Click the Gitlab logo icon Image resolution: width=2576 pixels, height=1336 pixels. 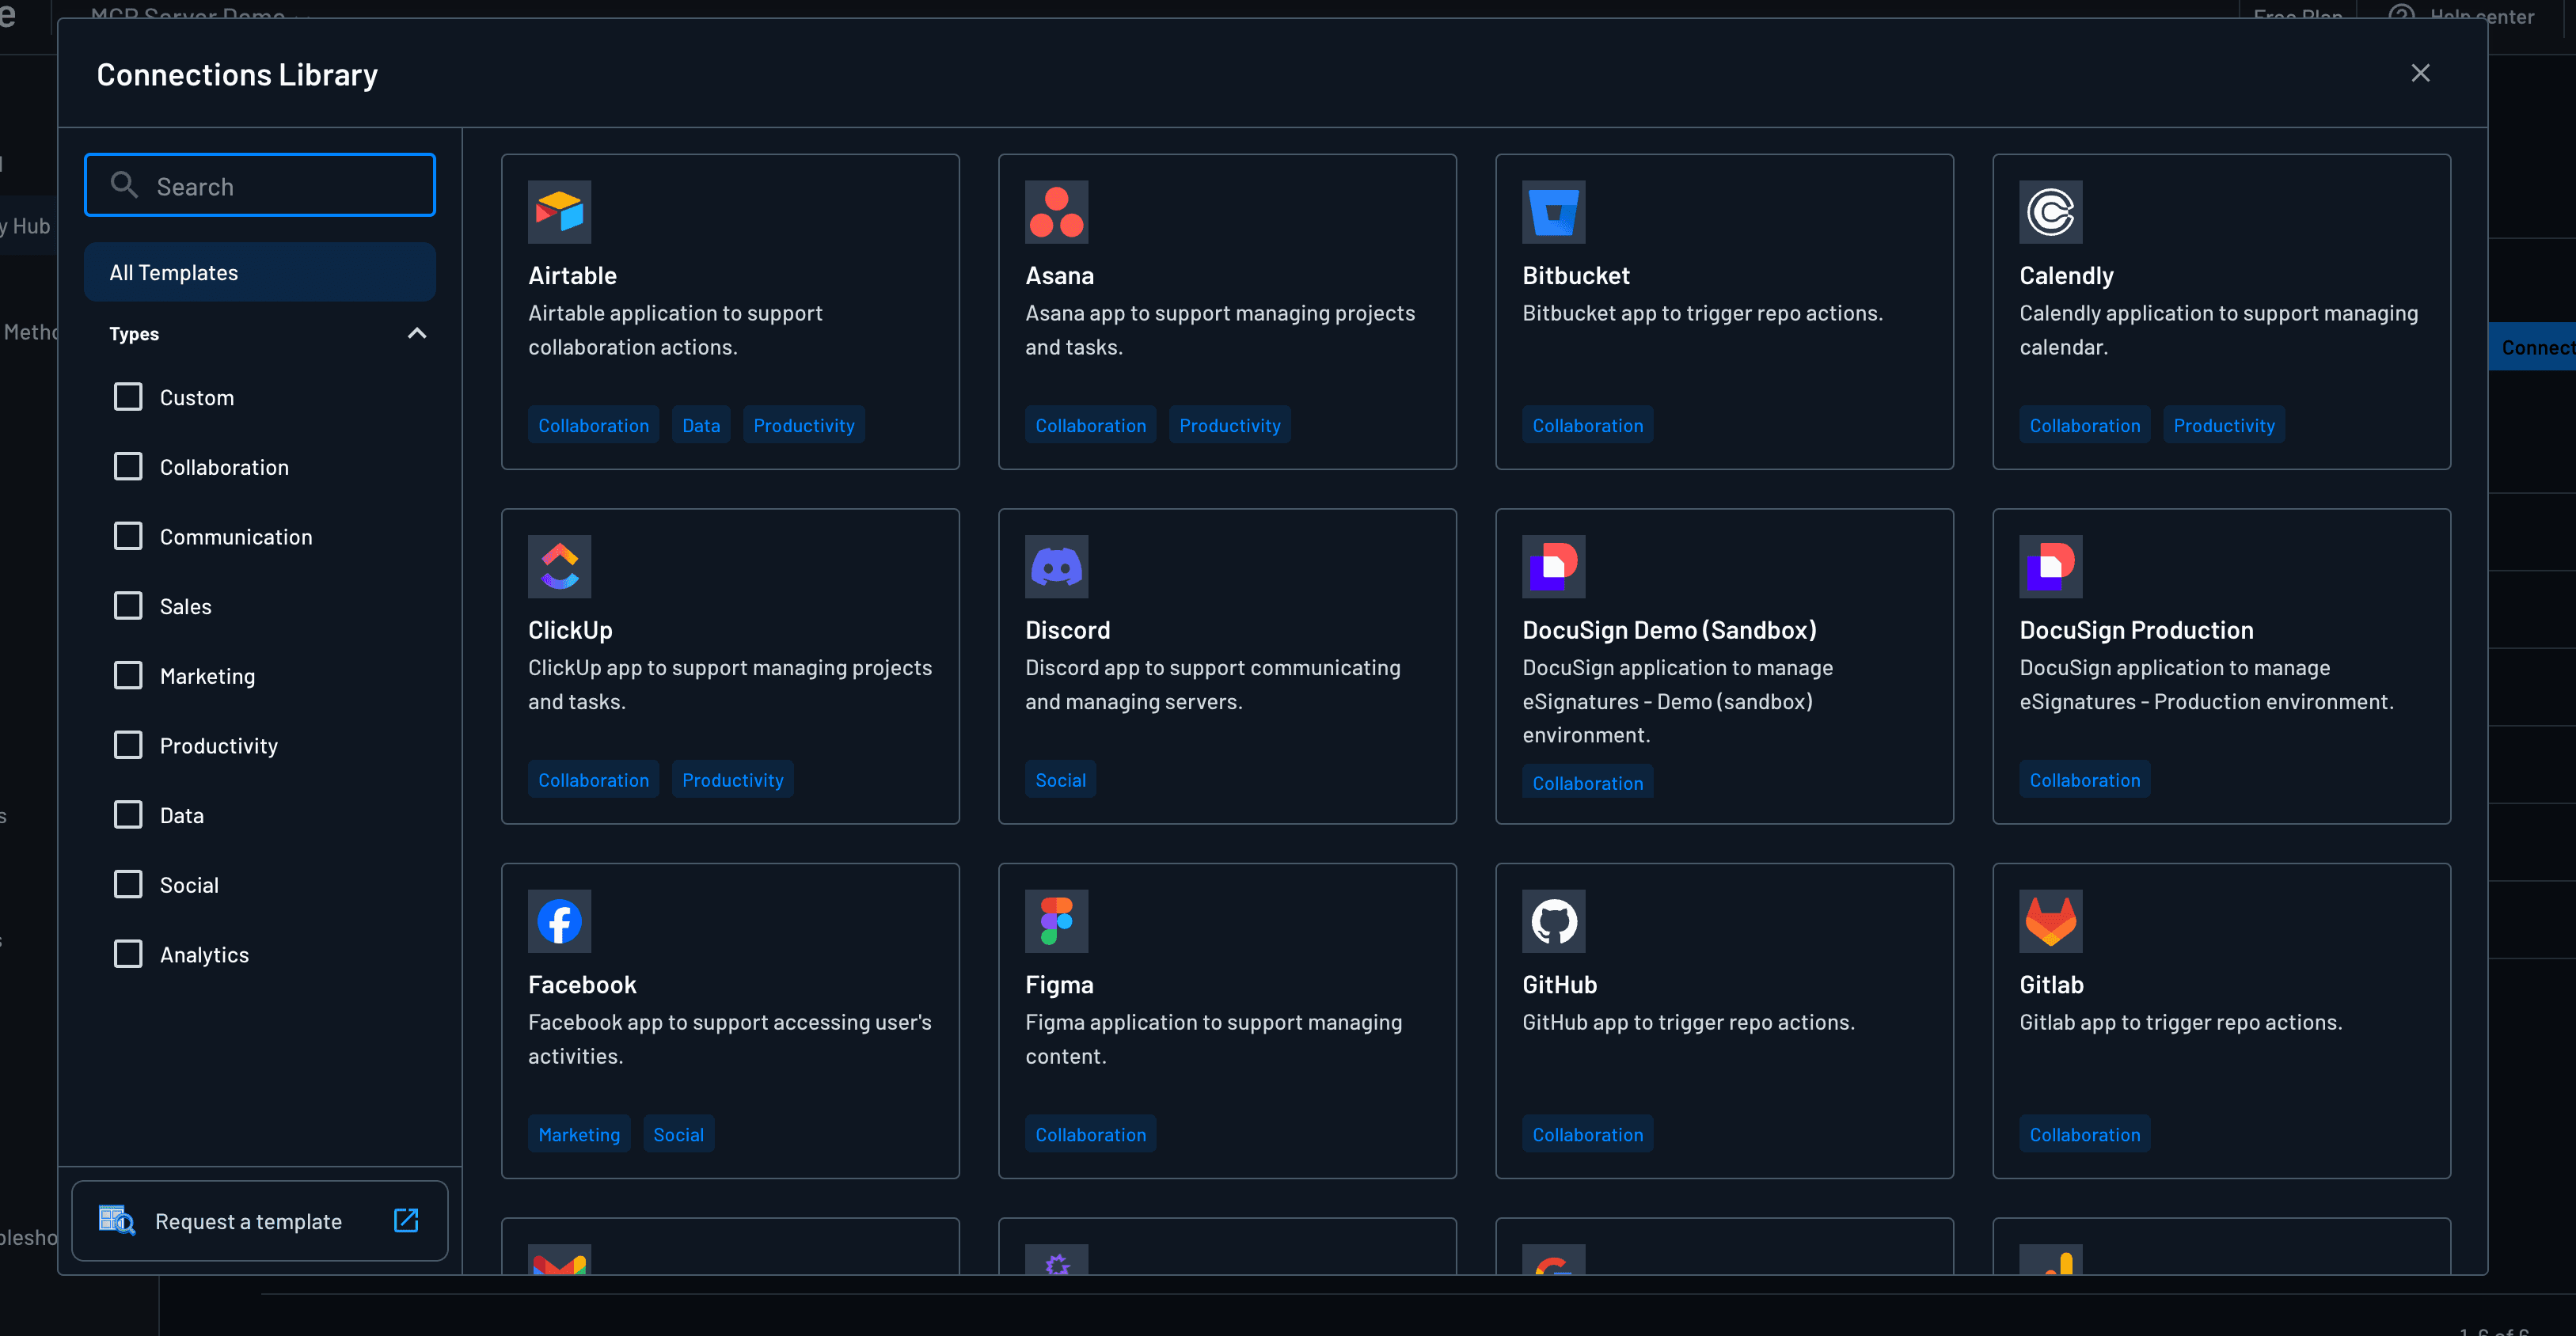2050,921
